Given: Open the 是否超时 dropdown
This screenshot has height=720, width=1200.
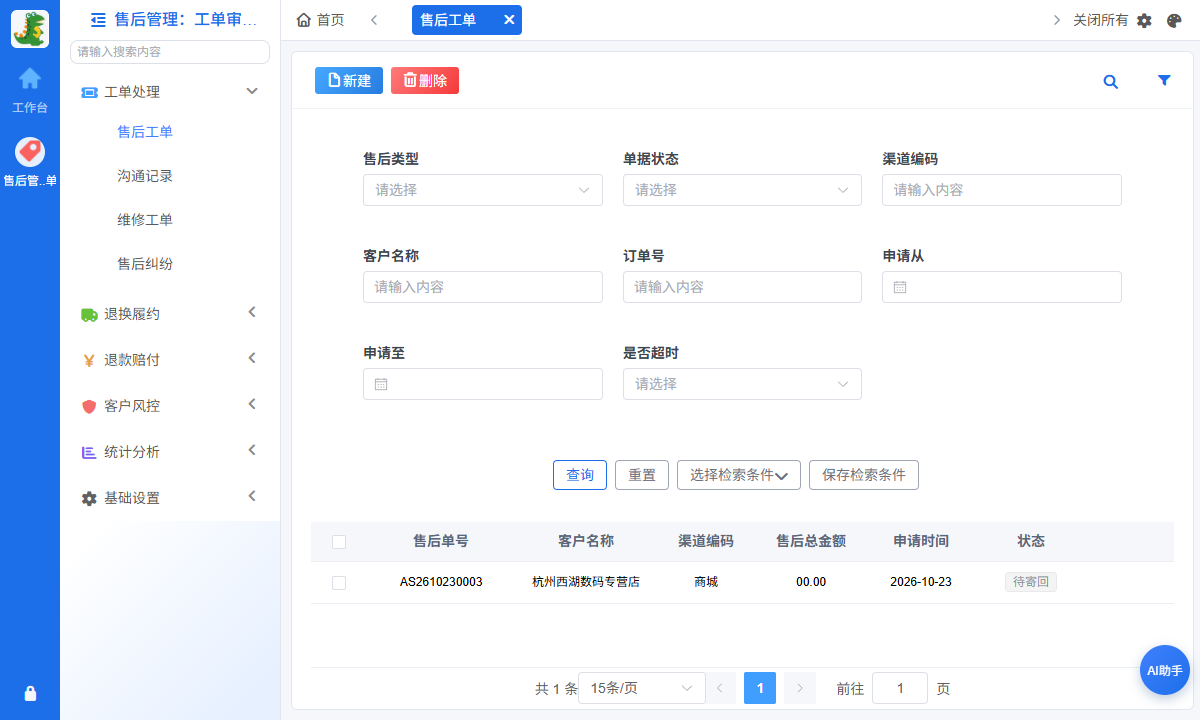Looking at the screenshot, I should click(742, 384).
